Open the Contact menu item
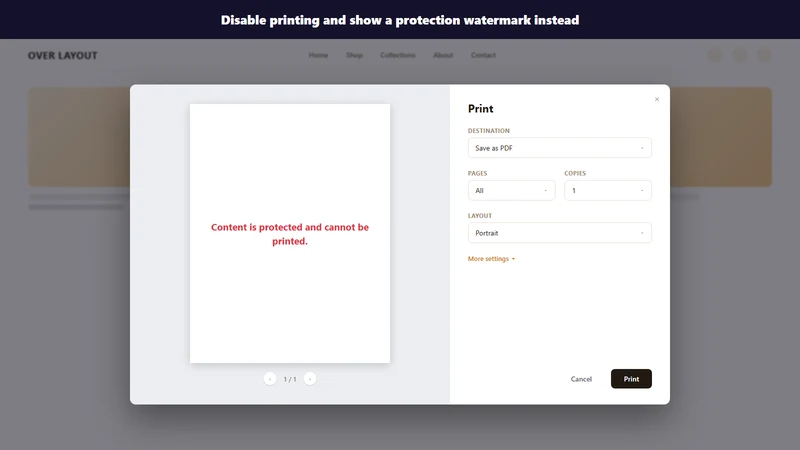The width and height of the screenshot is (800, 450). point(483,55)
